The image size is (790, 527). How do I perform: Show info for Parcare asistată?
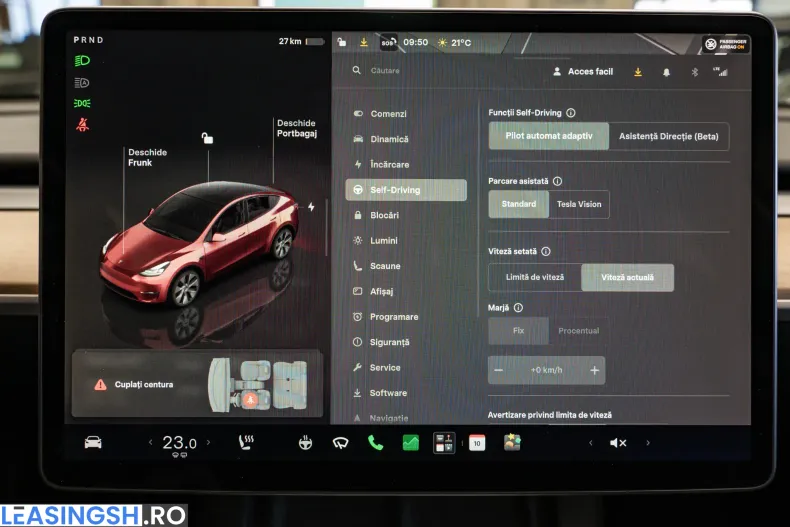(x=557, y=181)
